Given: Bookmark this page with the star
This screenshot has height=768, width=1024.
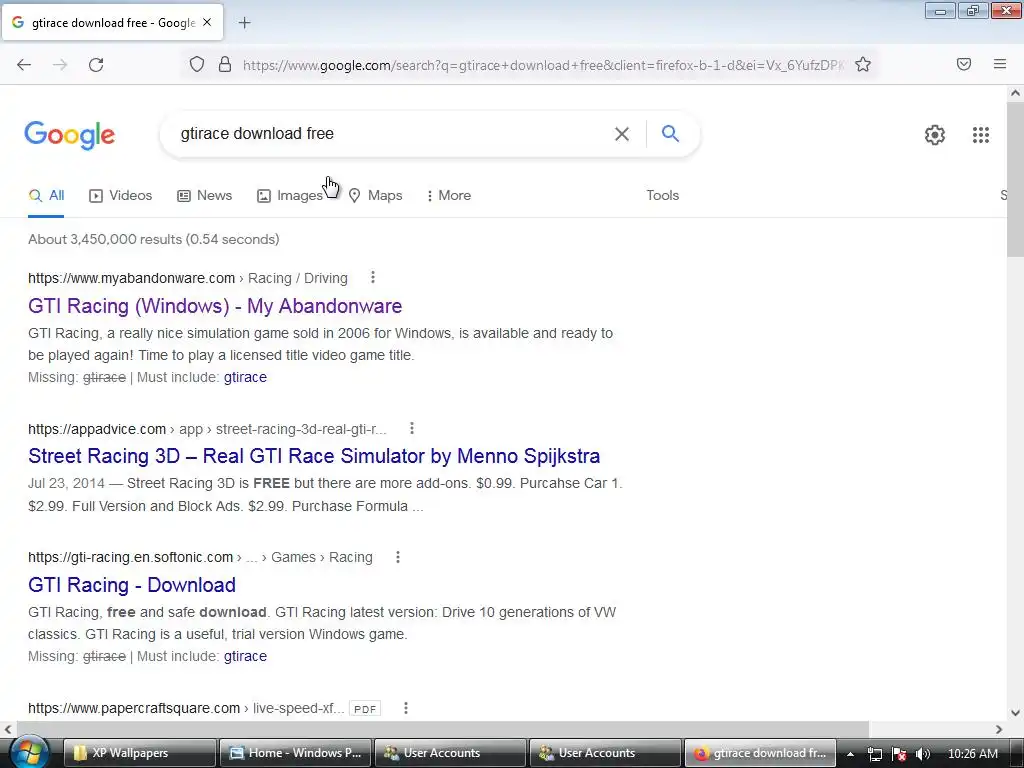Looking at the screenshot, I should click(x=863, y=65).
